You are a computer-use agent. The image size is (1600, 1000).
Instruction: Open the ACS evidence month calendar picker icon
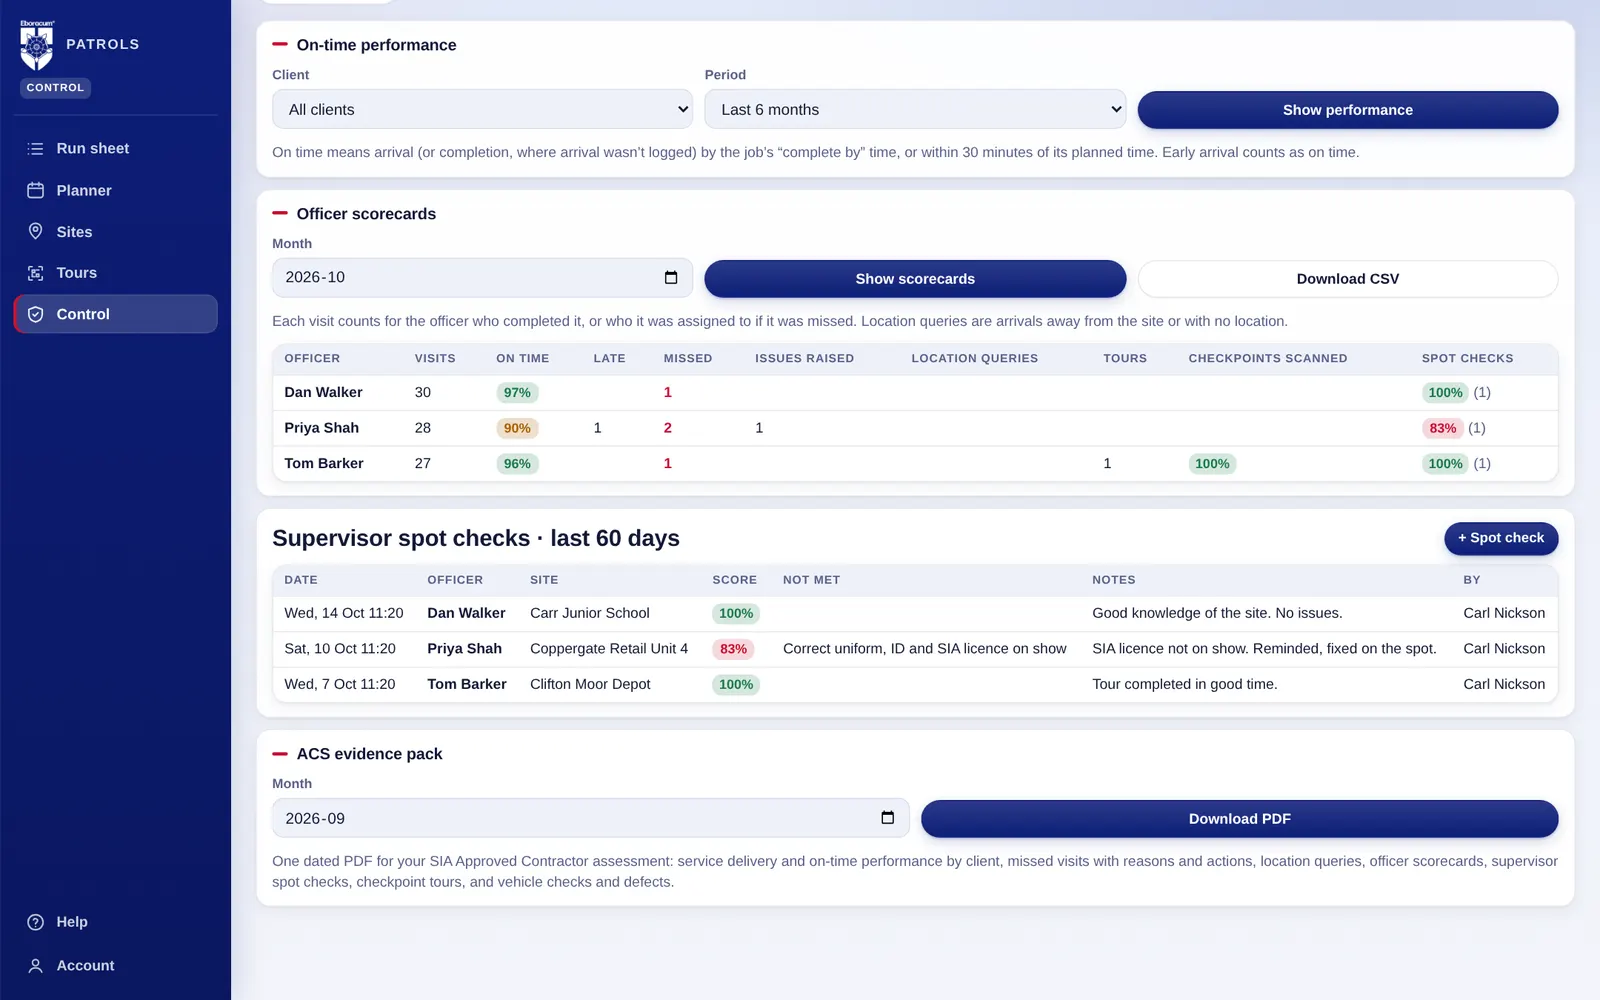click(887, 818)
